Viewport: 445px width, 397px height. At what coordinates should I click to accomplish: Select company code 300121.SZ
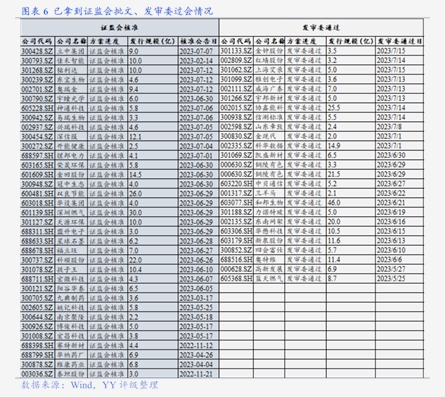37,289
